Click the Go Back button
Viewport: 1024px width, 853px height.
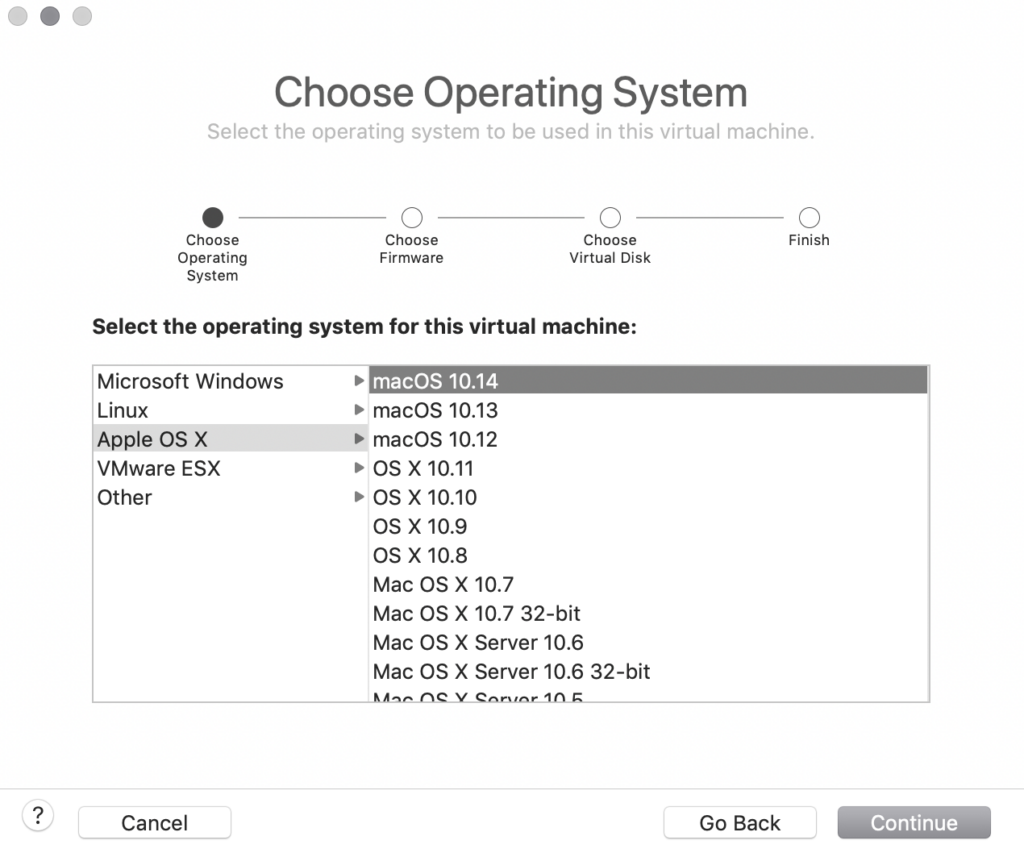coord(740,823)
